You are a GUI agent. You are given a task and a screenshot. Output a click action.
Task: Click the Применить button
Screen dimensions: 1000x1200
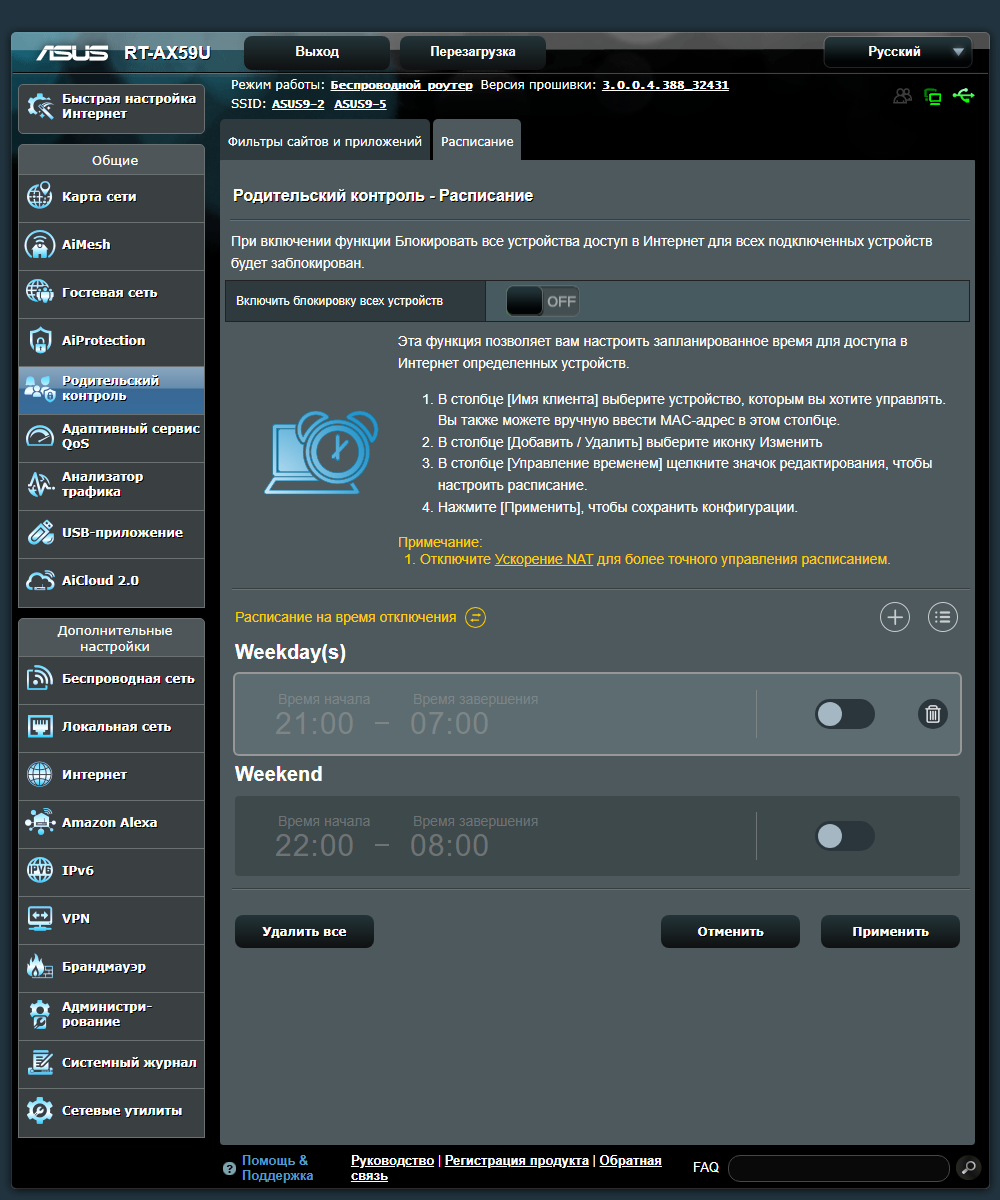890,931
